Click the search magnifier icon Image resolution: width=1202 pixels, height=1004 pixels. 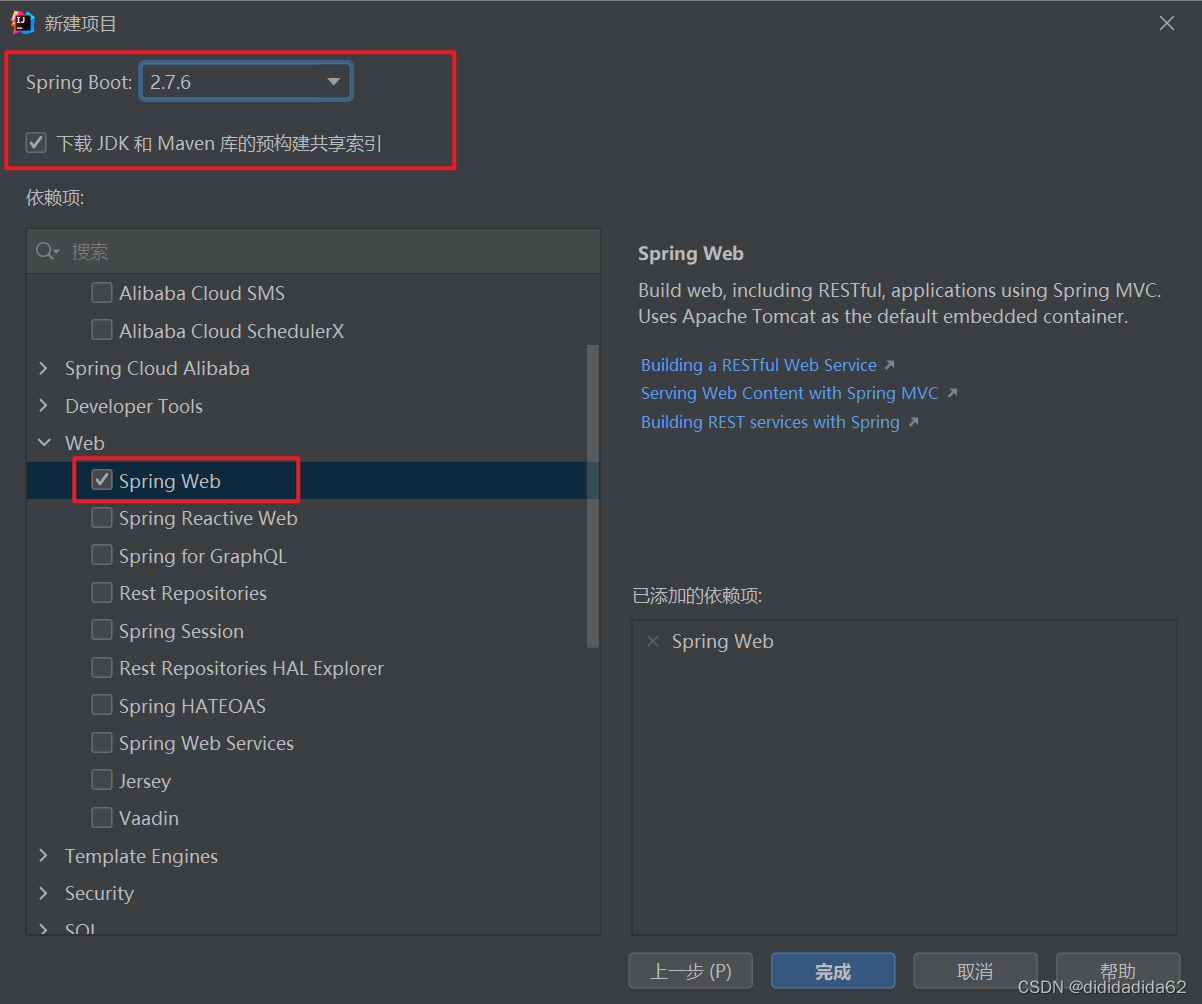coord(47,251)
